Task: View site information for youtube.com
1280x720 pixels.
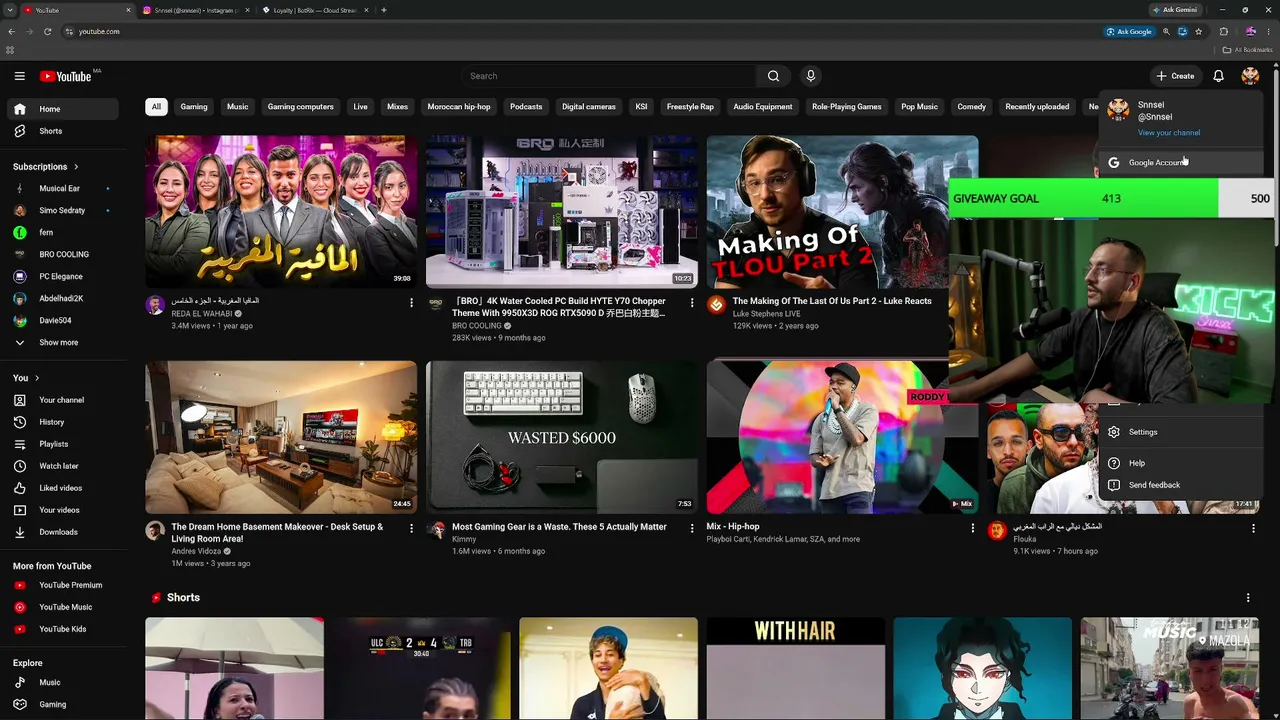Action: coord(69,32)
